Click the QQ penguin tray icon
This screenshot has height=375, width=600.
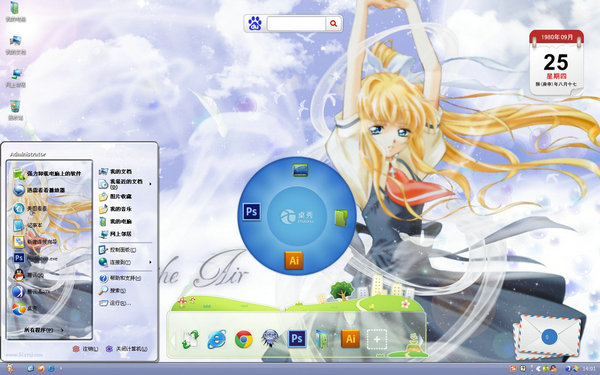(553, 368)
